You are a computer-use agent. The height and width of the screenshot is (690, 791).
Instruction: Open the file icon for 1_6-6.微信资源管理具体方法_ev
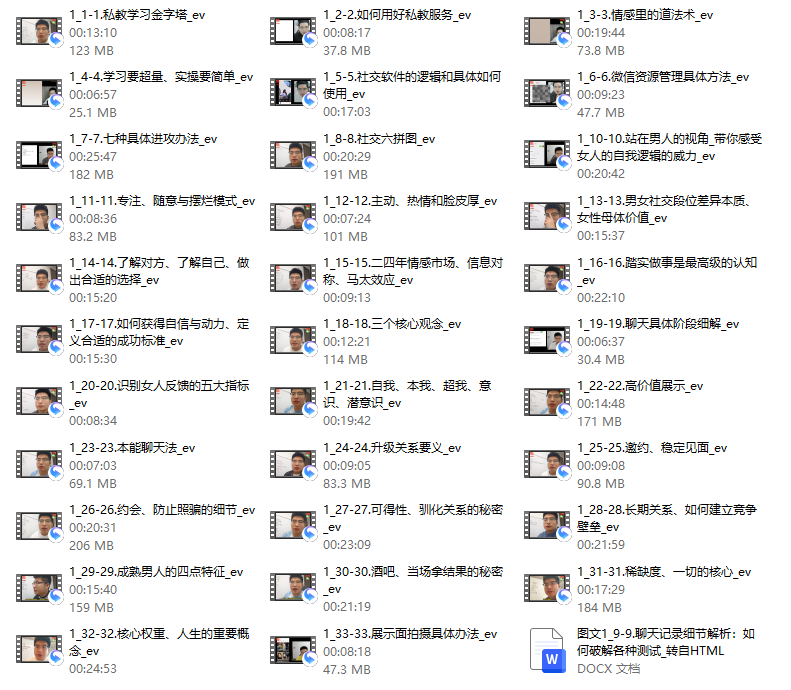(x=547, y=94)
